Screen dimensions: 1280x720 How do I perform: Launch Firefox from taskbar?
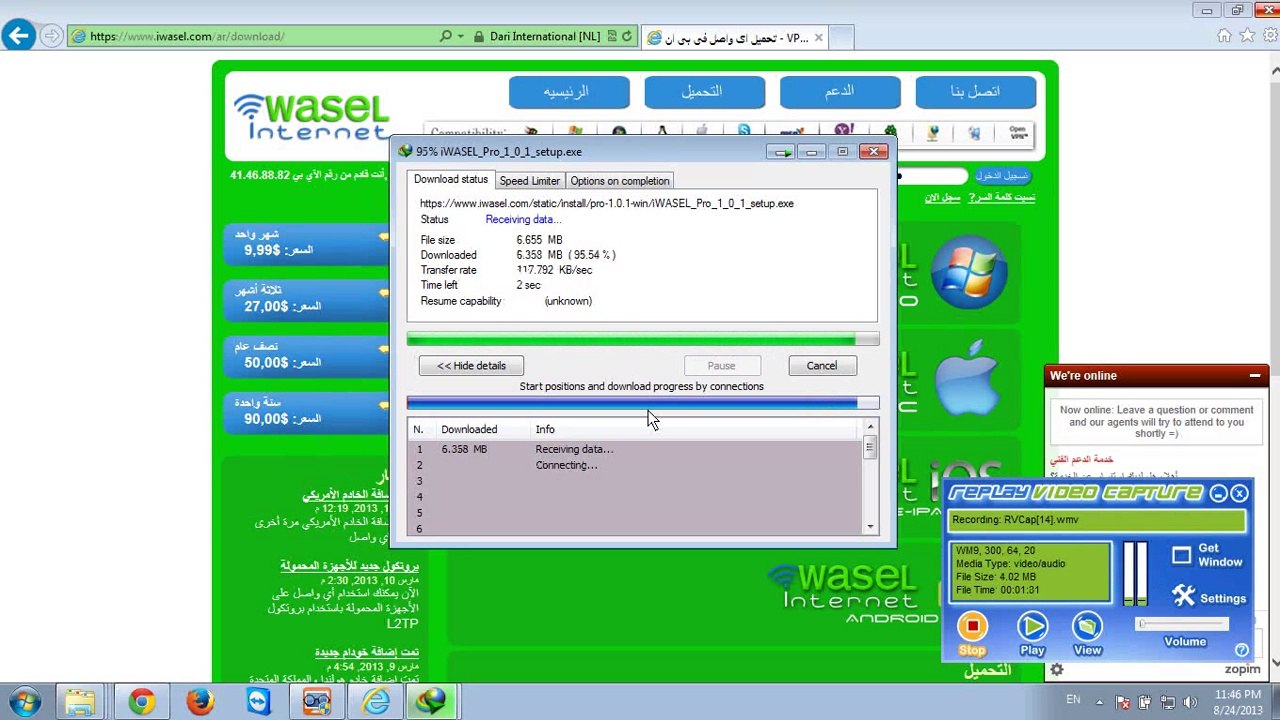(200, 702)
